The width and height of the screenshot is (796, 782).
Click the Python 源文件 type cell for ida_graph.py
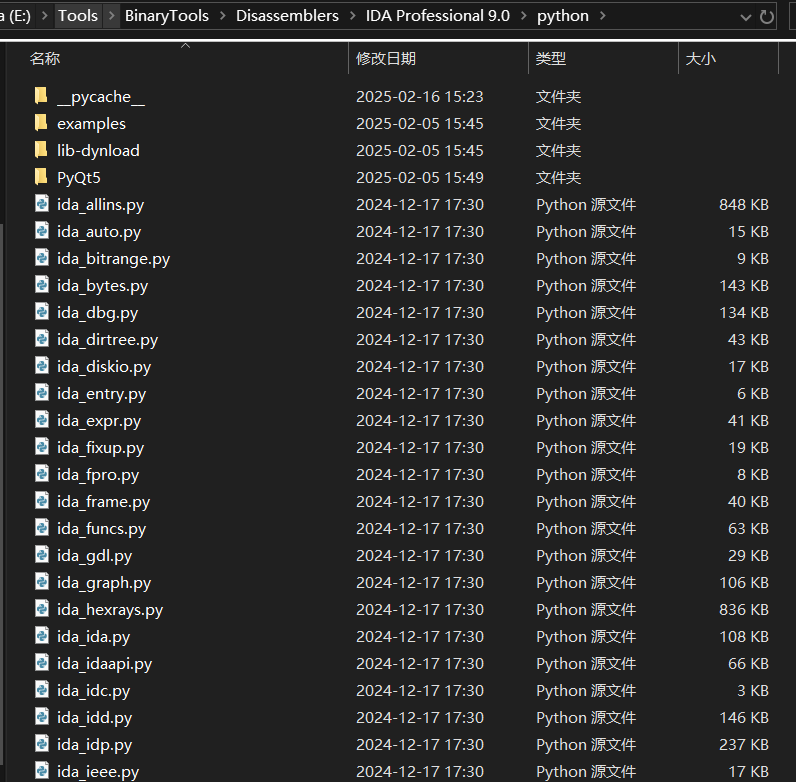(x=586, y=582)
